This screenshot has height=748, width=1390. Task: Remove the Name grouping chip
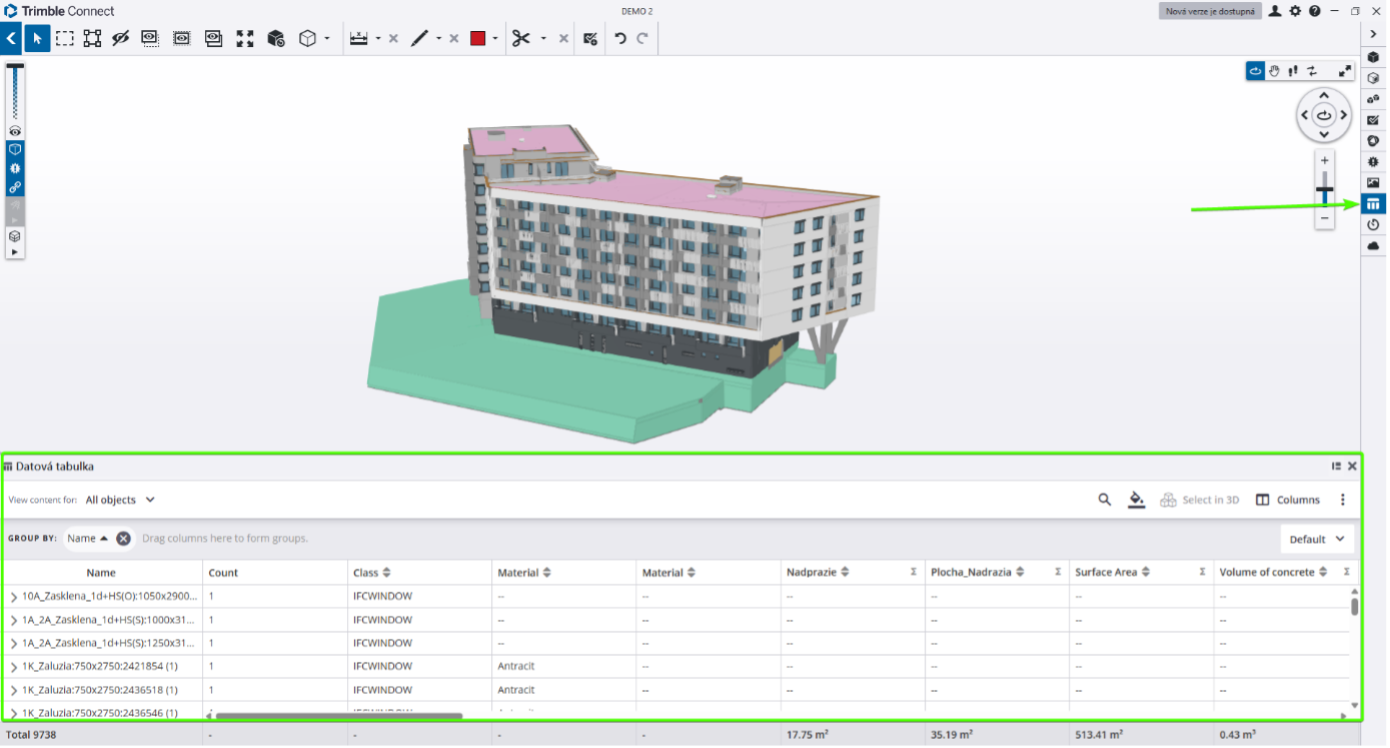coord(123,538)
